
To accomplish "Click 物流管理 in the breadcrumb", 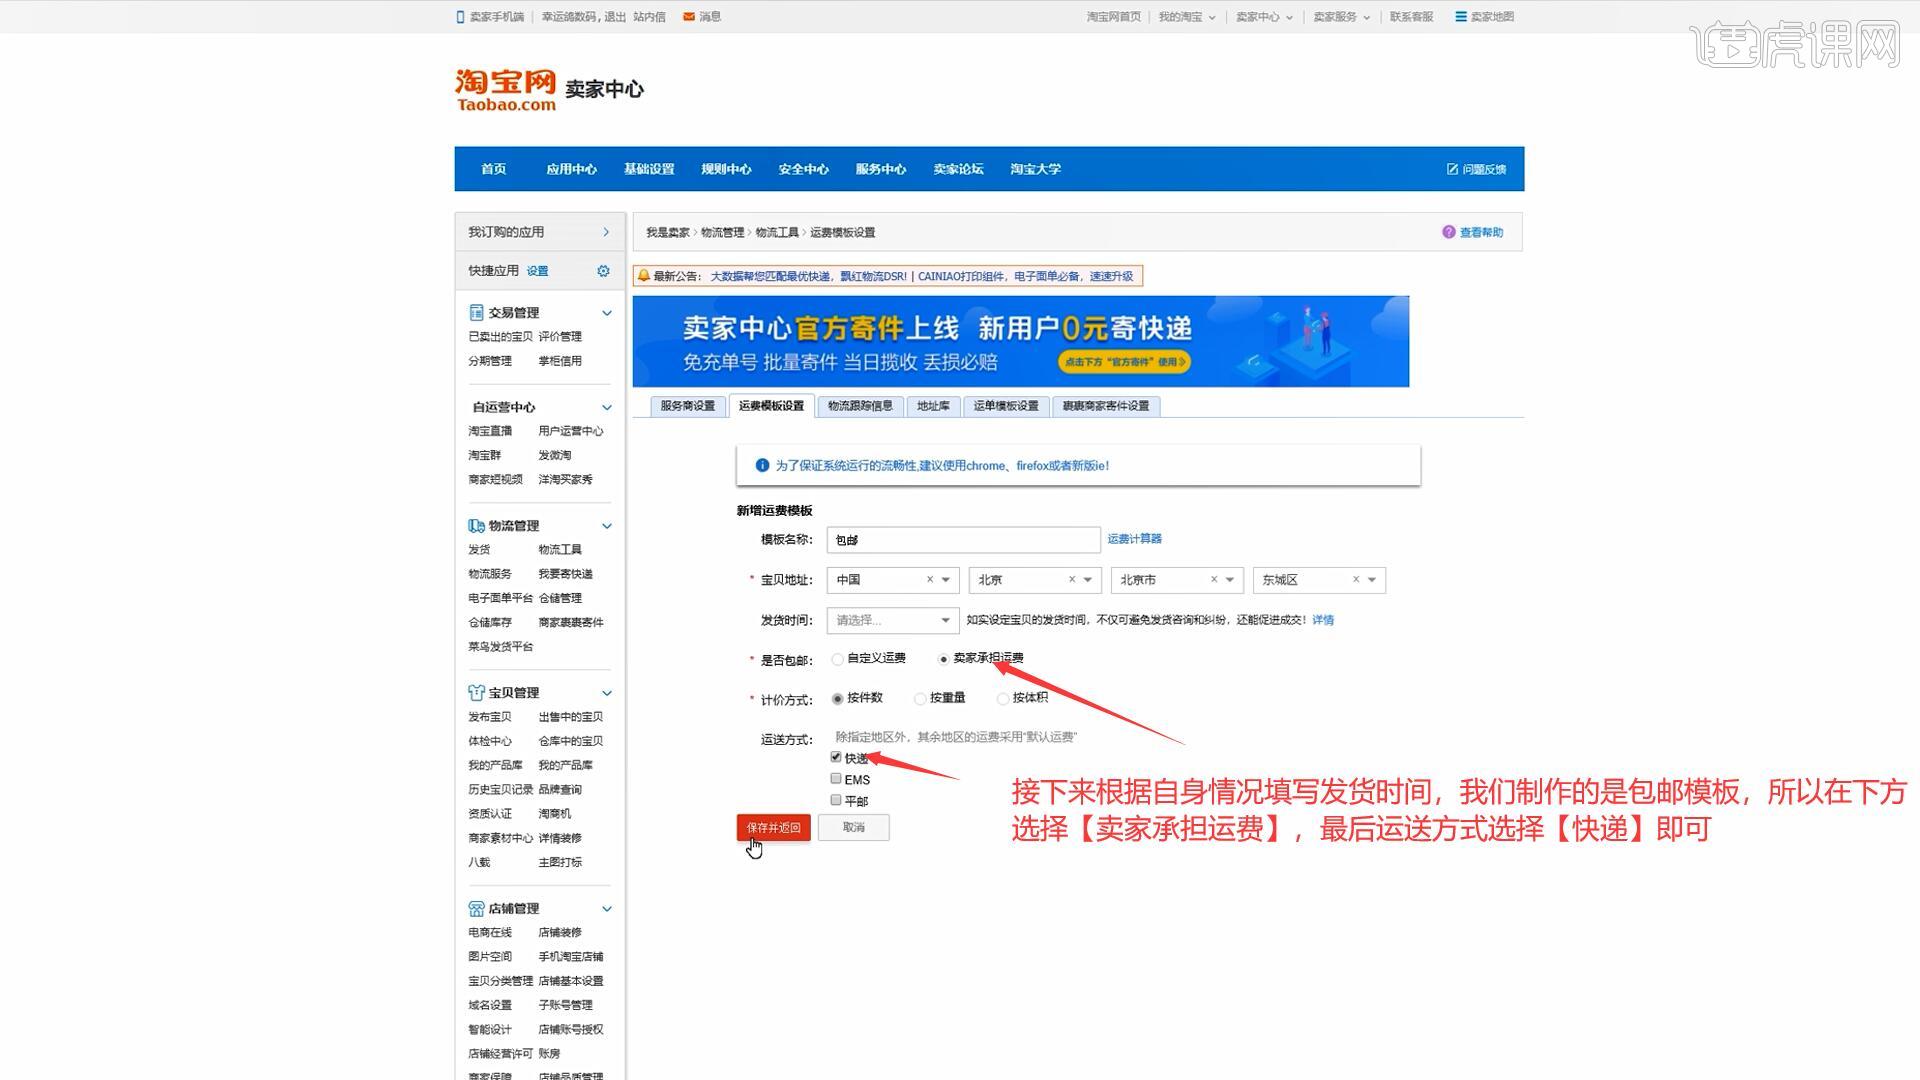I will pos(722,233).
